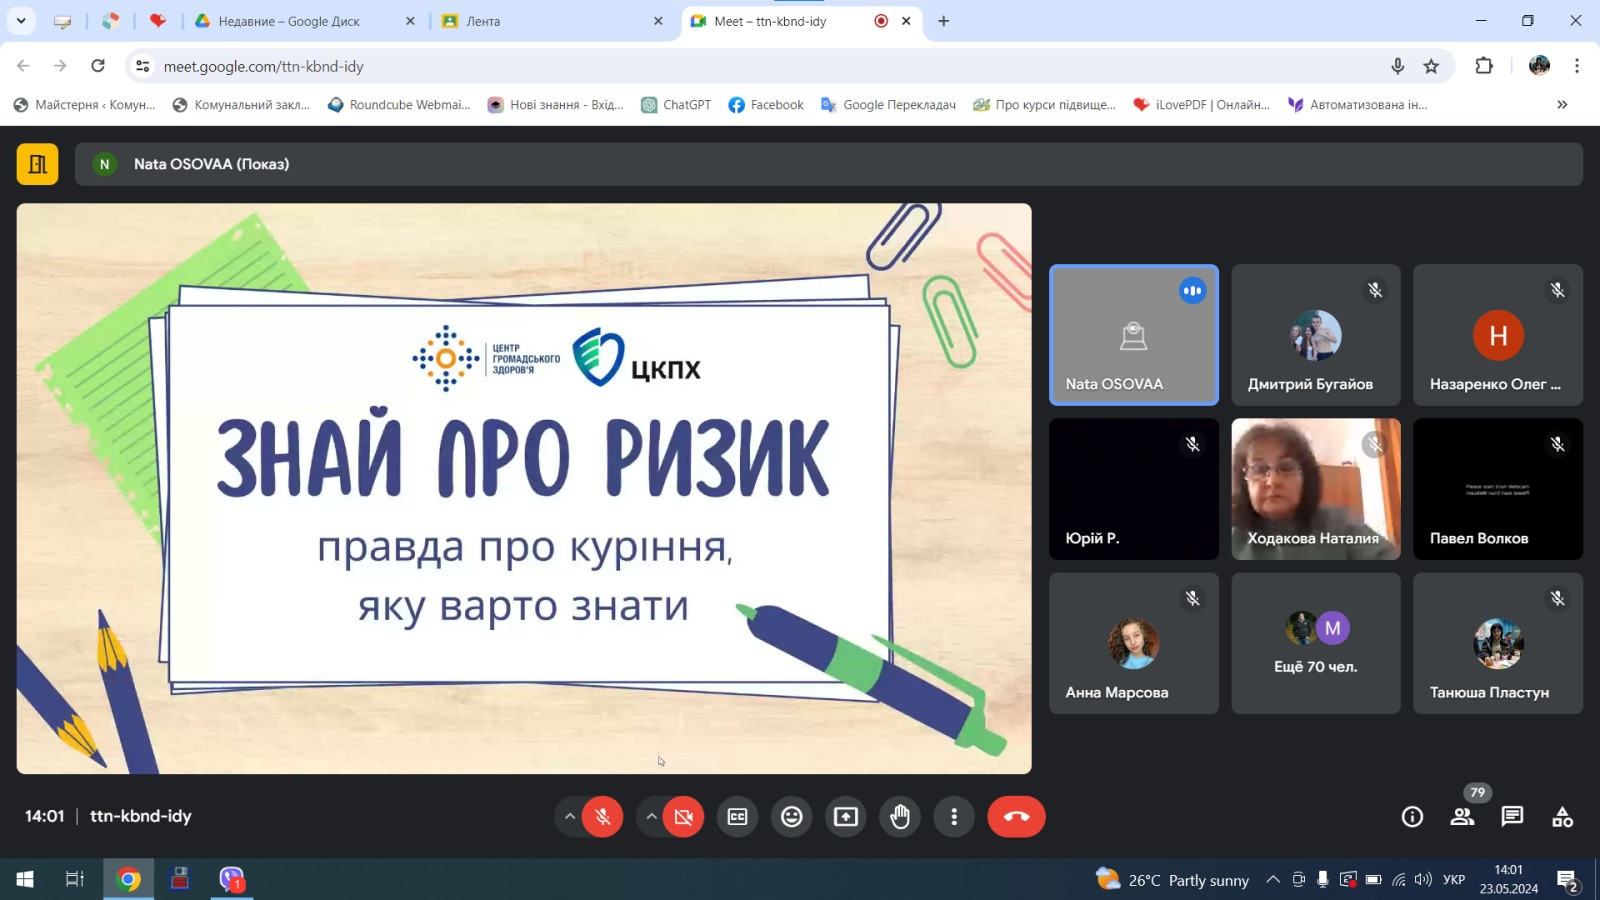Turn on the camera toggle
The image size is (1600, 900).
[x=684, y=817]
